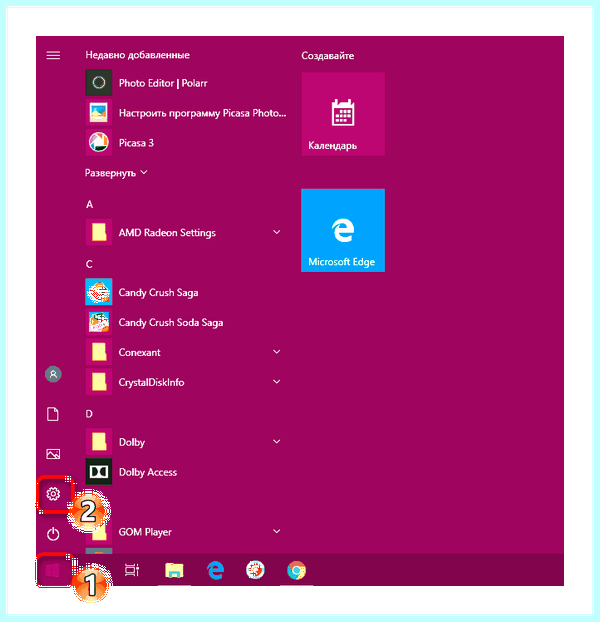Image resolution: width=600 pixels, height=622 pixels.
Task: Click the letter D section header
Action: [x=89, y=414]
